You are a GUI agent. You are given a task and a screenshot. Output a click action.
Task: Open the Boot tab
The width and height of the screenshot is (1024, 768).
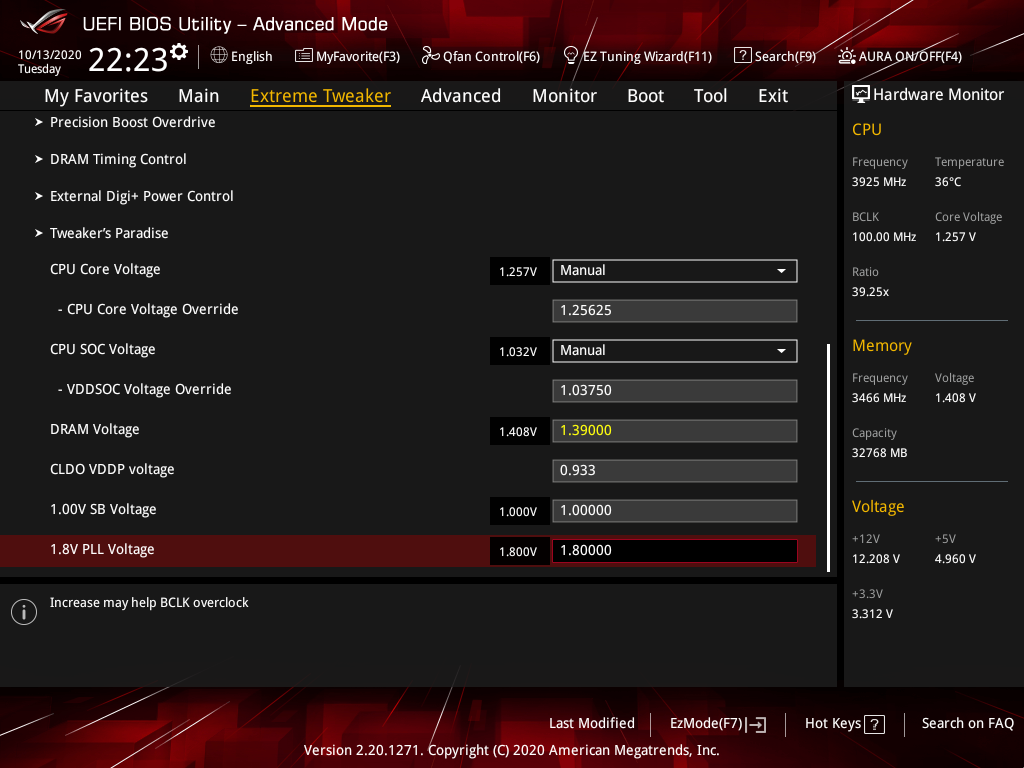(x=645, y=96)
